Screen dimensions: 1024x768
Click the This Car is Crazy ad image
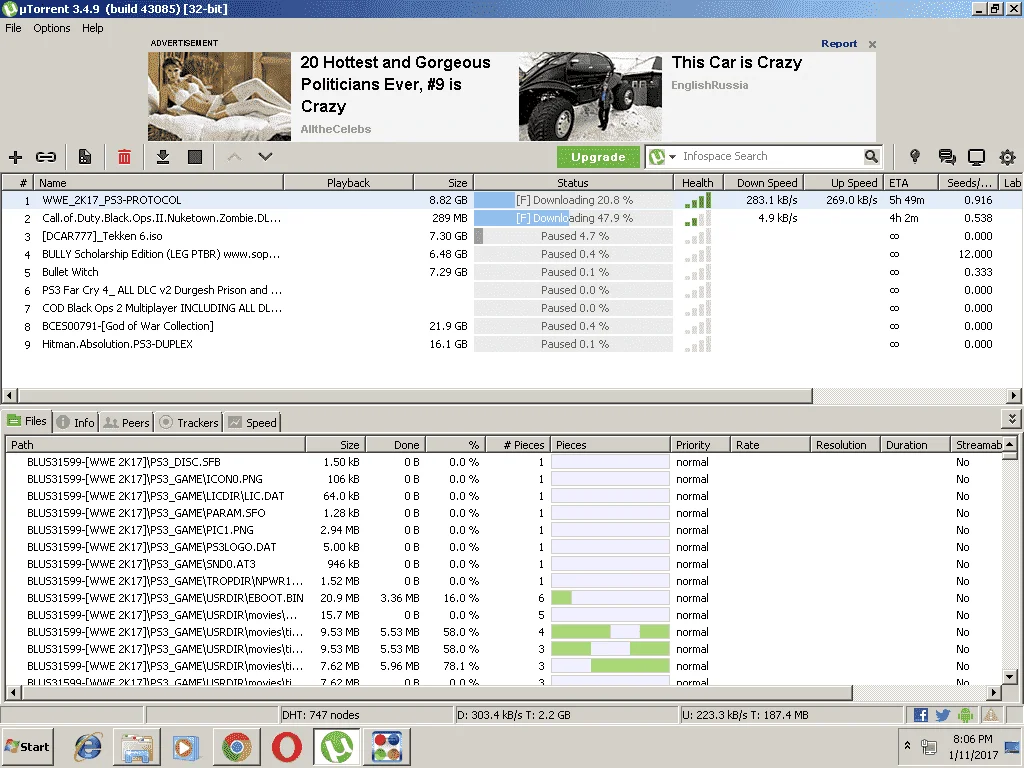tap(590, 97)
